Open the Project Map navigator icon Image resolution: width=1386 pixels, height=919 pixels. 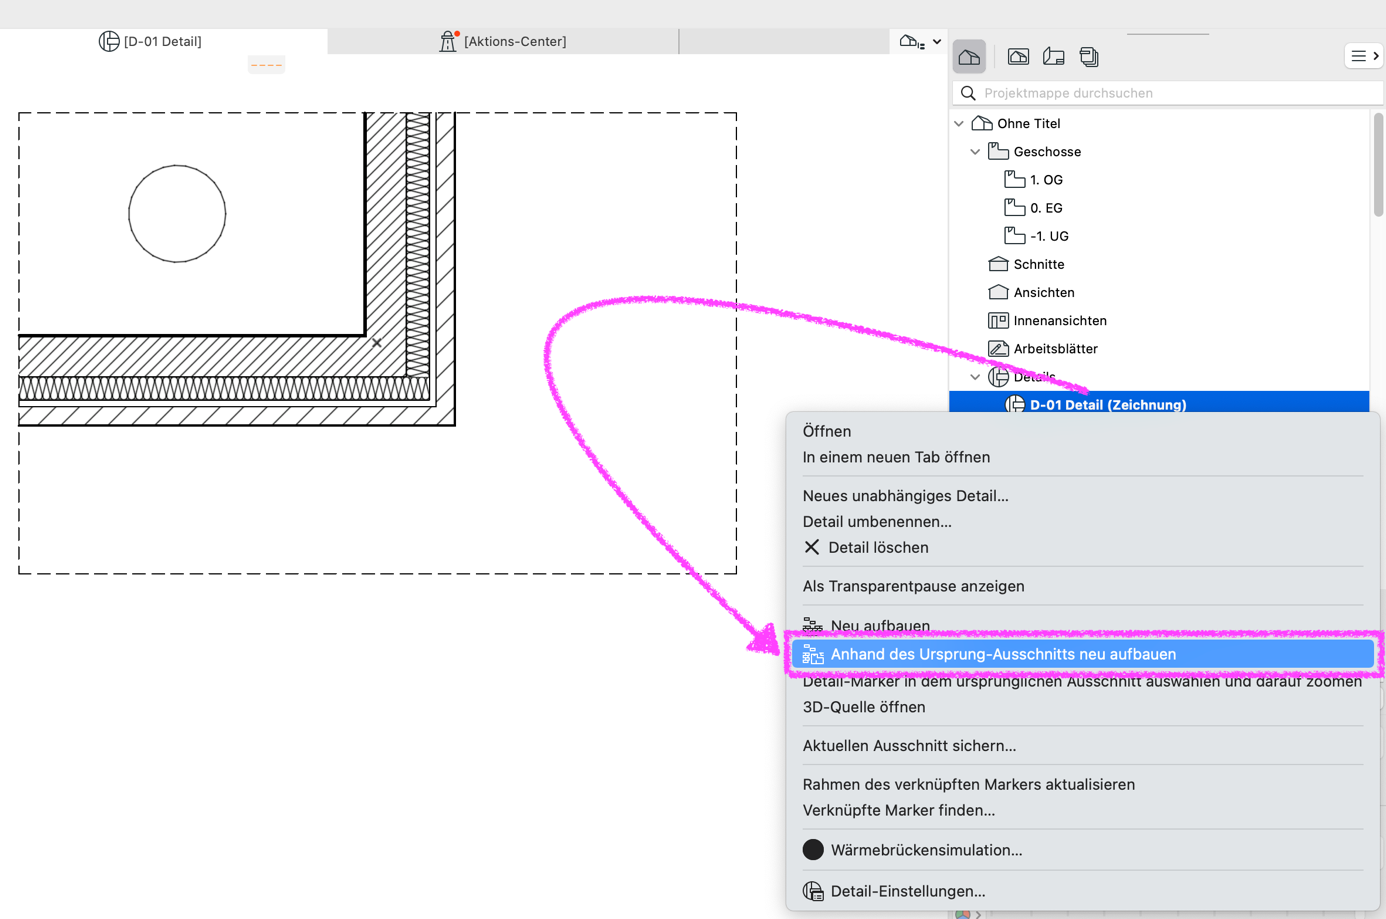click(x=969, y=57)
